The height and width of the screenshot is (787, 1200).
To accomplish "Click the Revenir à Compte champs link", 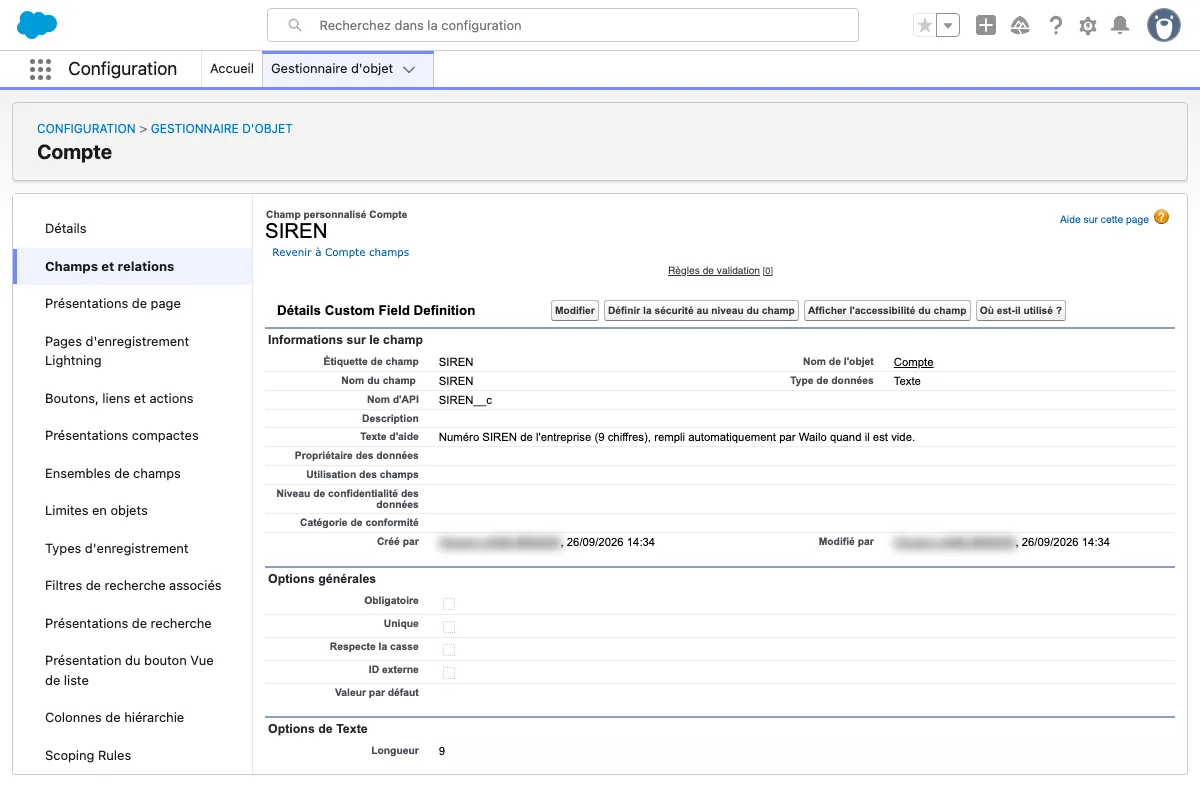I will tap(340, 252).
